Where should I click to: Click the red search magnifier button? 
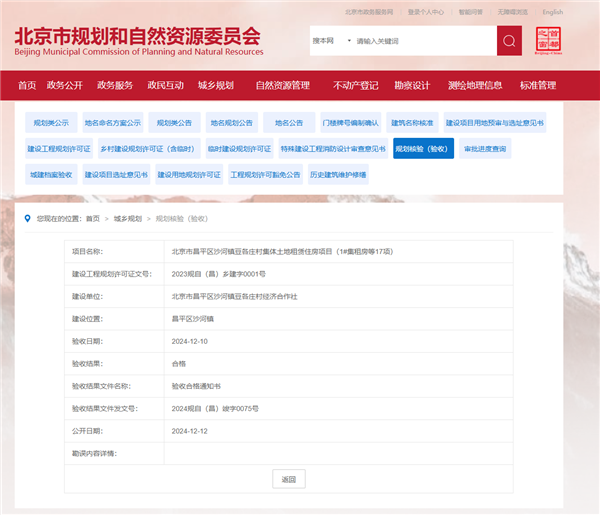509,41
